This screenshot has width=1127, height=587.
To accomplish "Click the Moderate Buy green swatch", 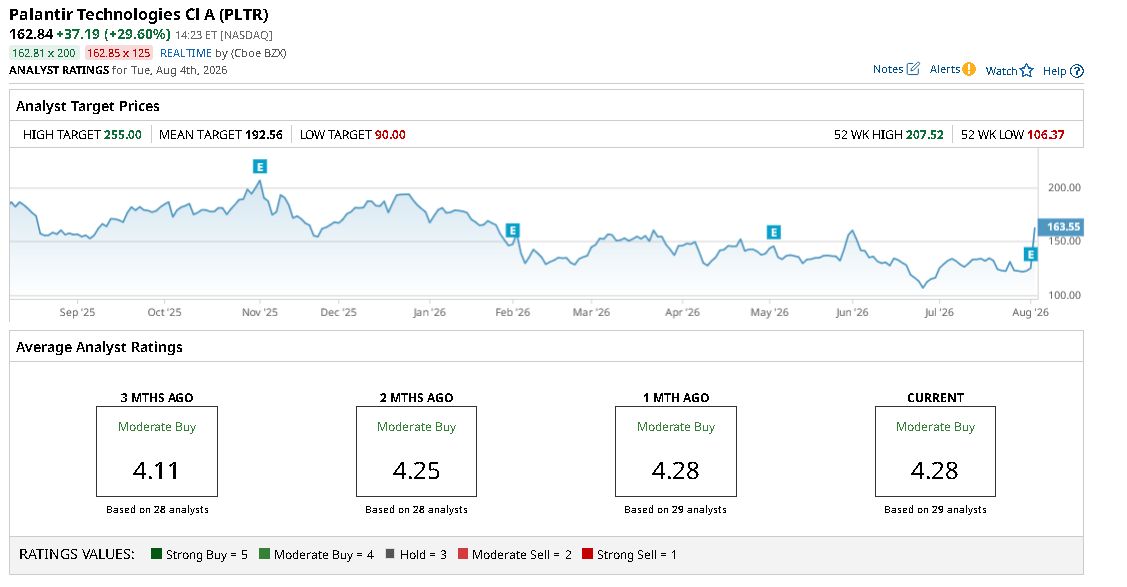I will [x=264, y=553].
